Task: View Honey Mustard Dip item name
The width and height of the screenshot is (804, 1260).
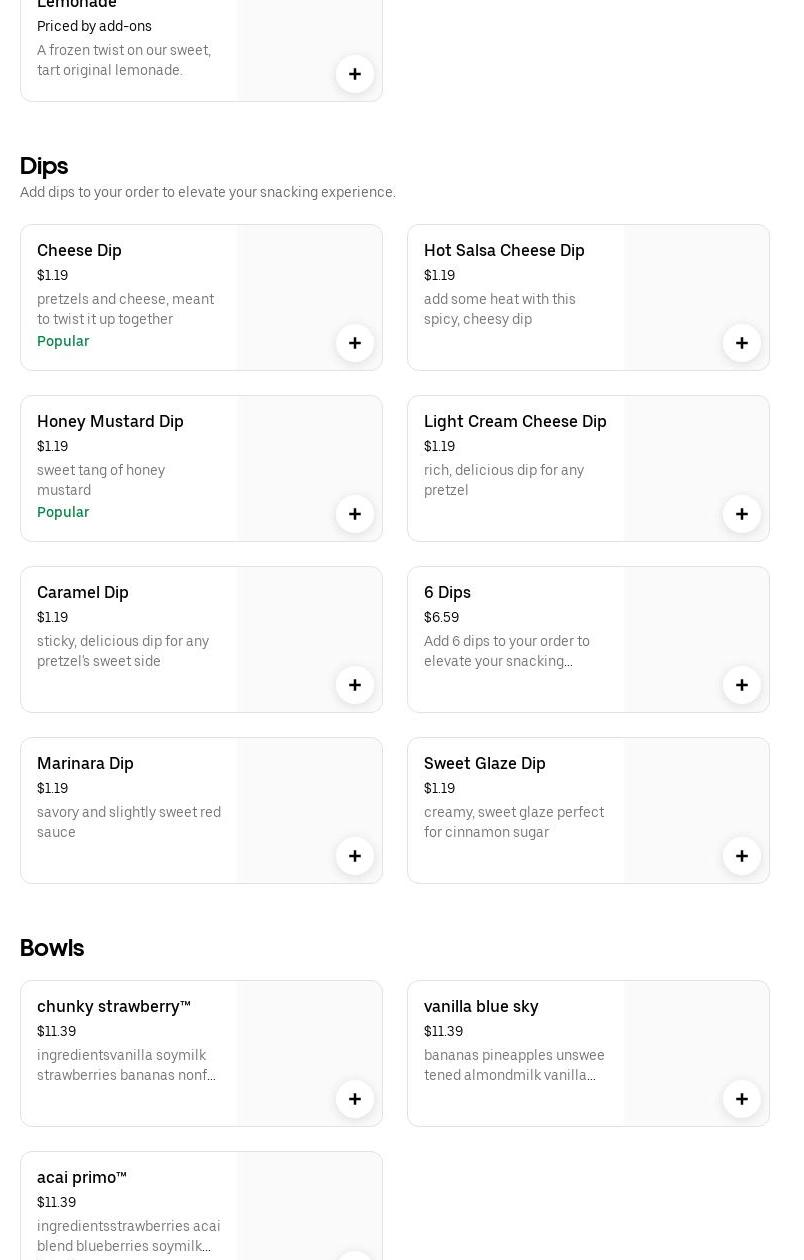Action: tap(110, 421)
